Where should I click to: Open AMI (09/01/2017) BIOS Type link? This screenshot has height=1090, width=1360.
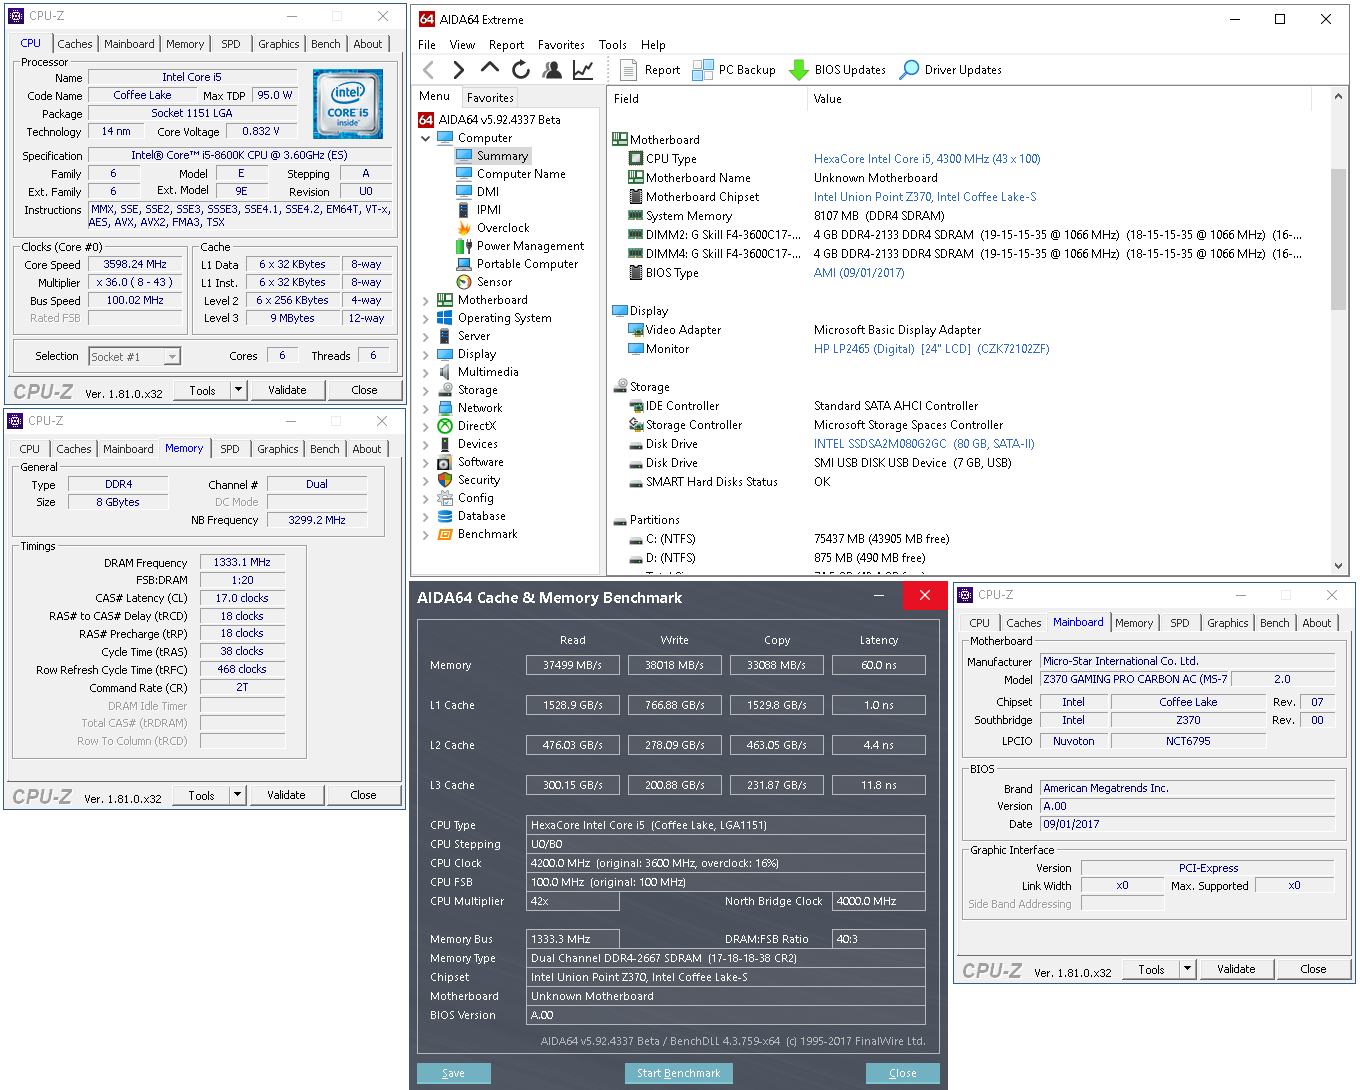coord(859,273)
